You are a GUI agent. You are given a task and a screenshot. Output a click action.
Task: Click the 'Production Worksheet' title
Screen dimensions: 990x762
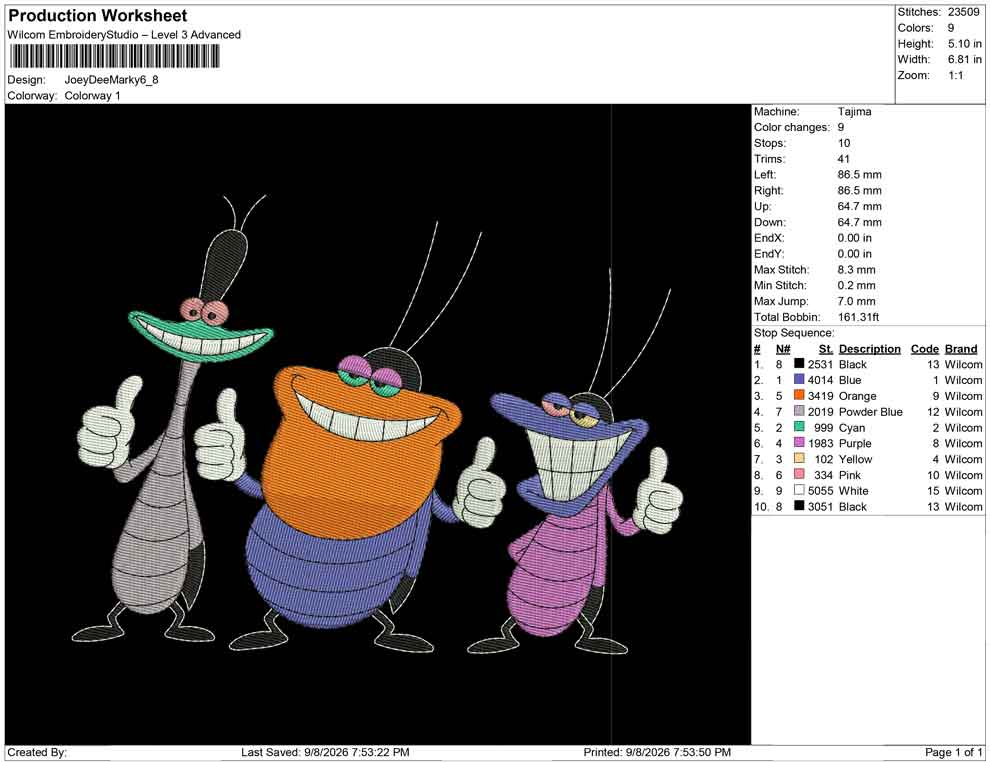click(98, 16)
